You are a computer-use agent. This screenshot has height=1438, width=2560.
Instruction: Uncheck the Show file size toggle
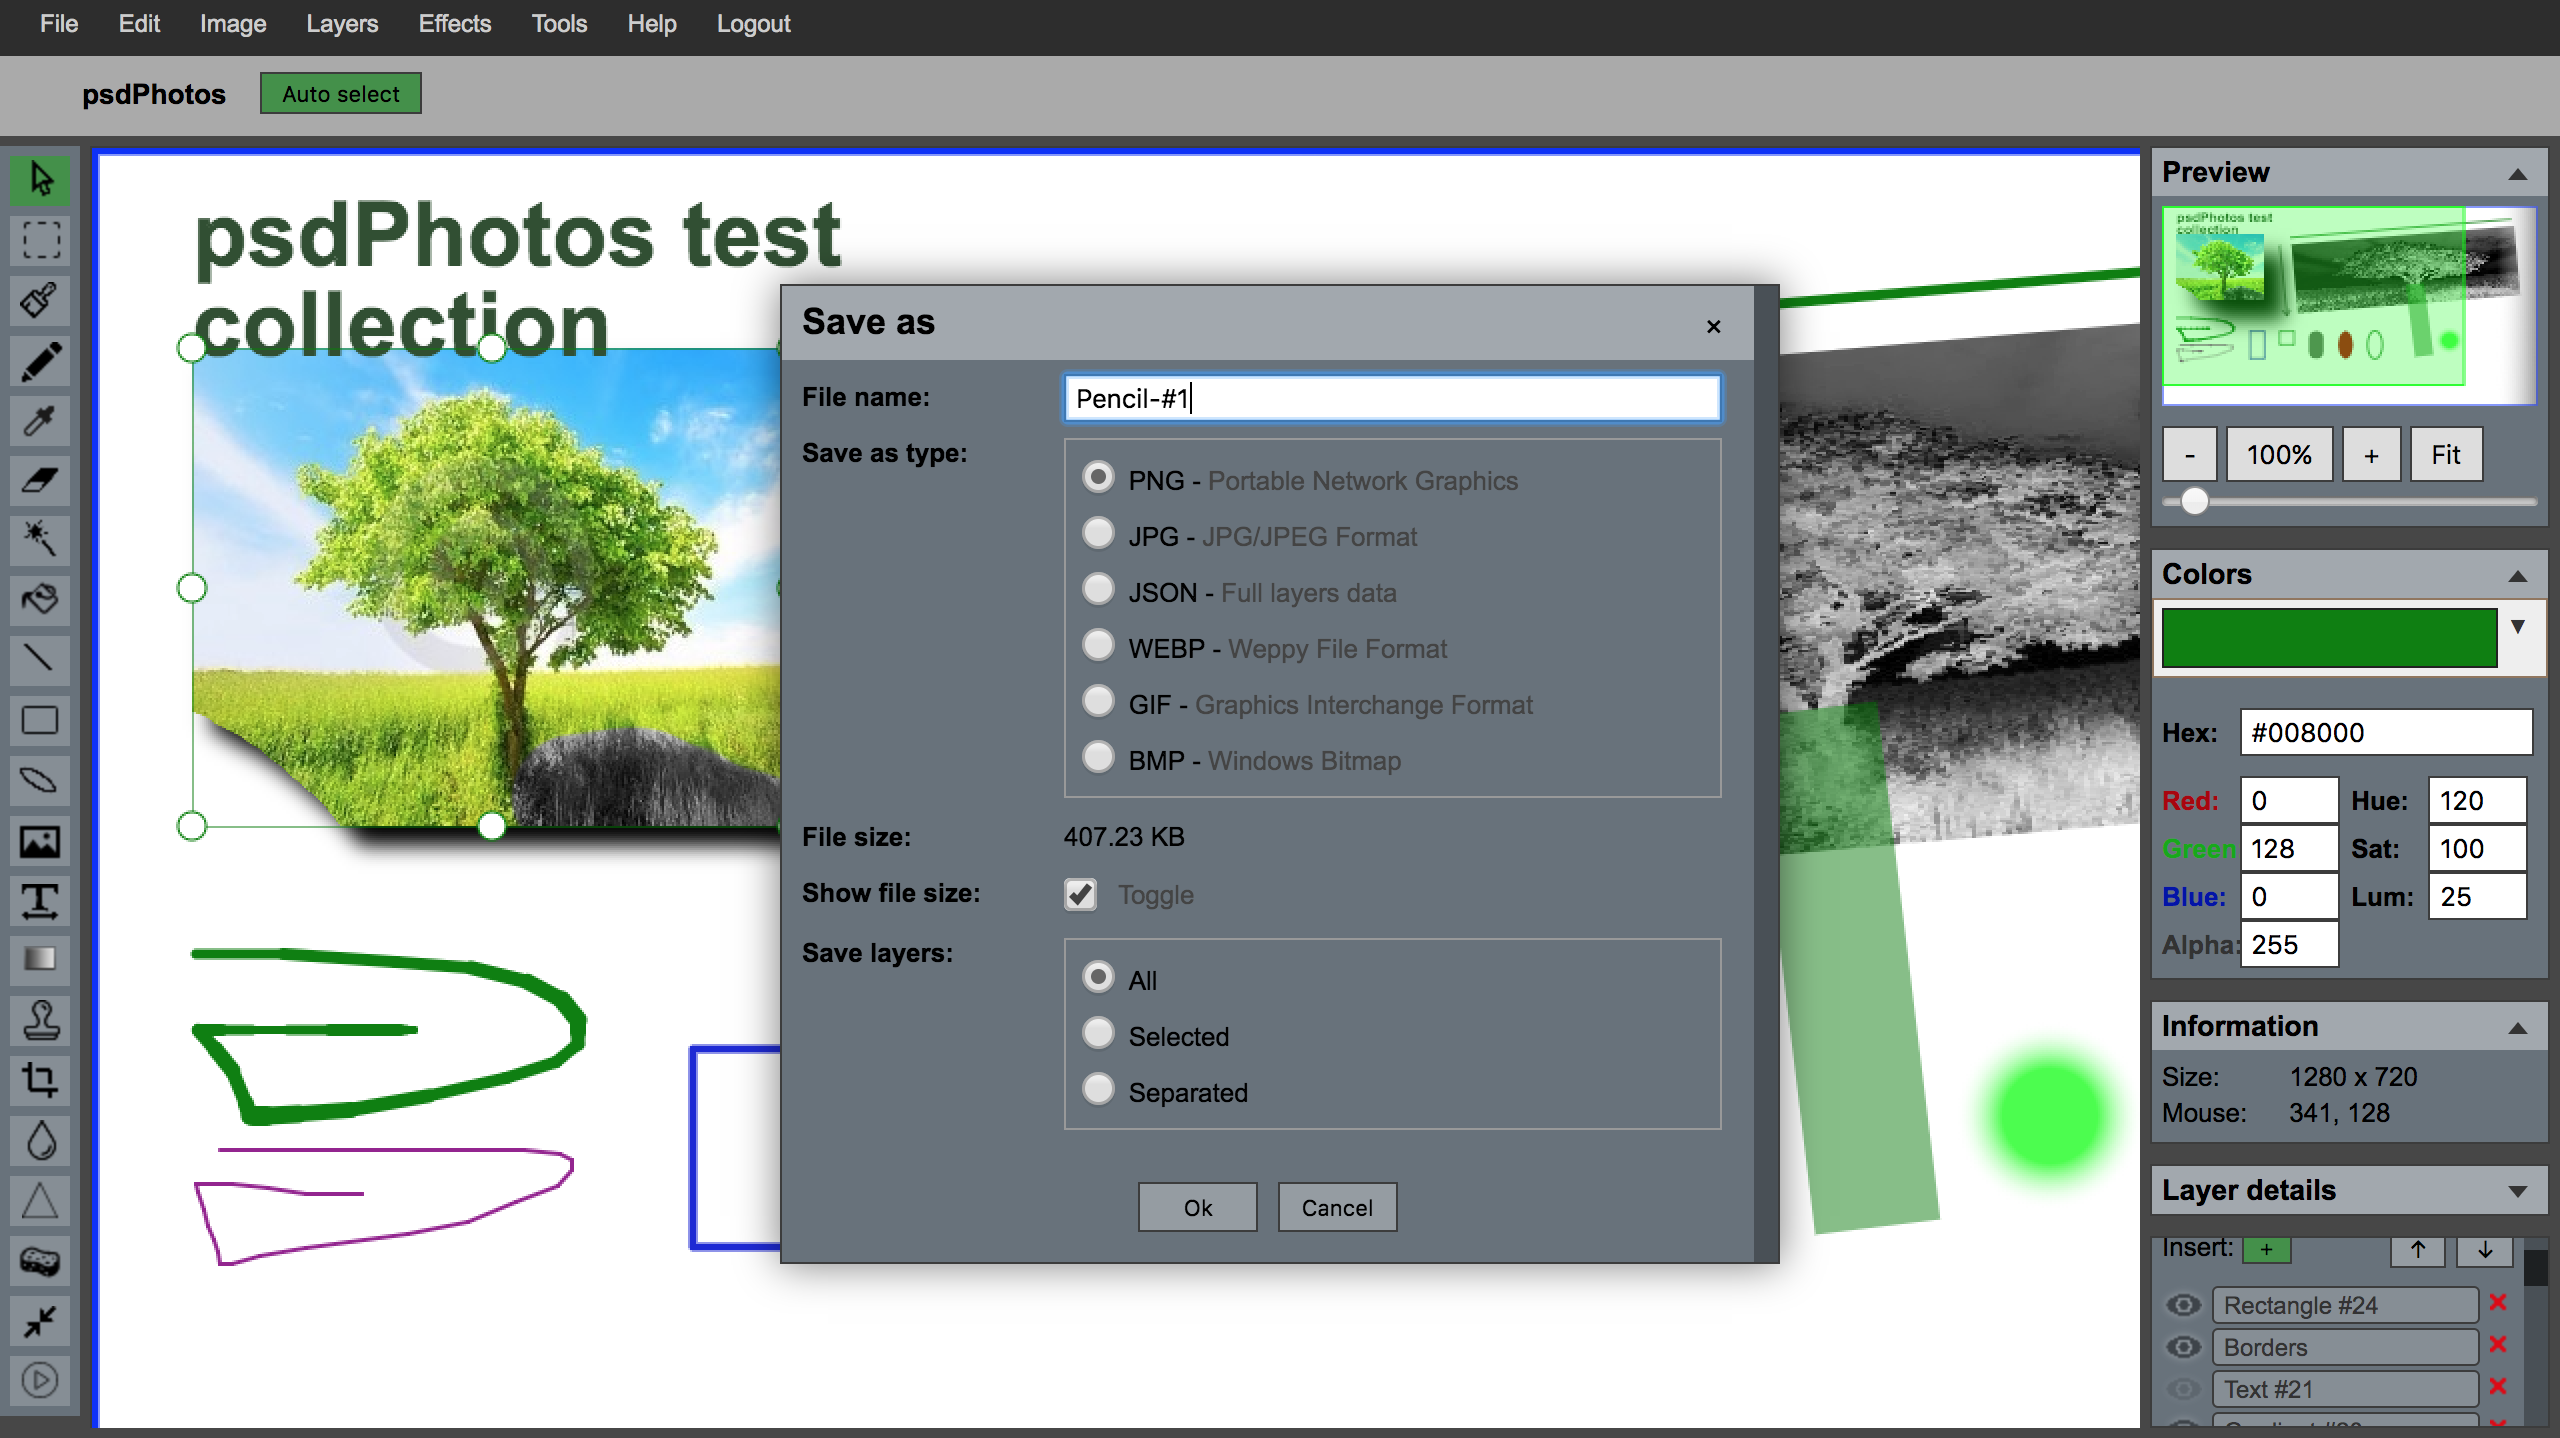[1081, 894]
